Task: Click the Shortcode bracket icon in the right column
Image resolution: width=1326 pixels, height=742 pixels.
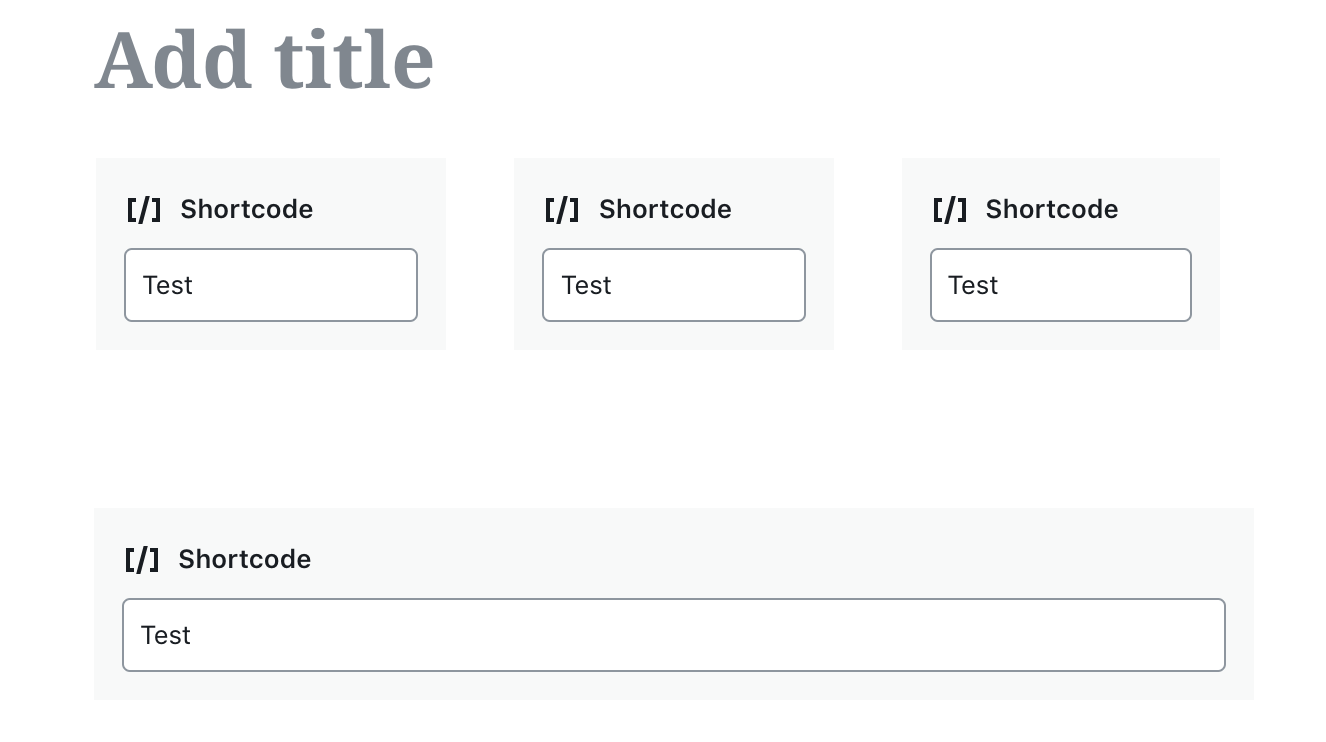Action: tap(949, 209)
